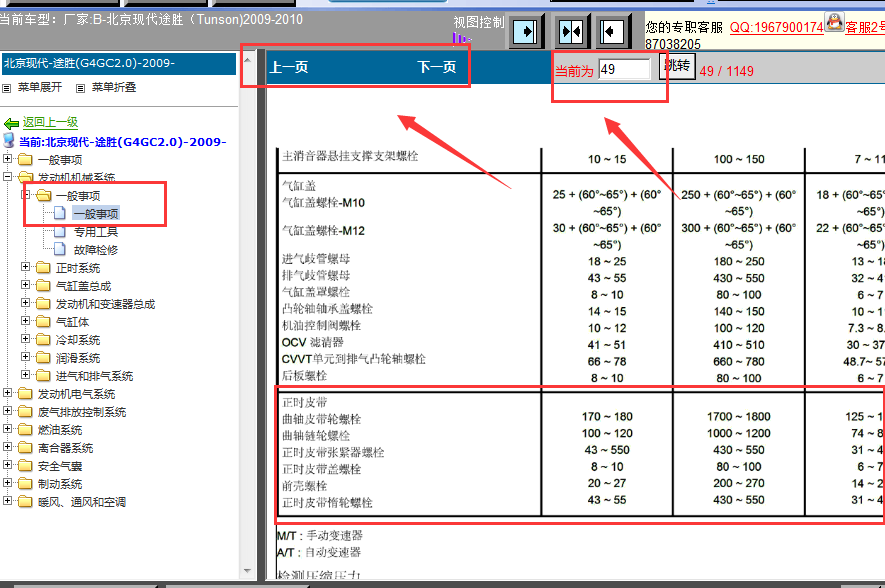This screenshot has width=885, height=588.
Task: Click the 49 / 1149 page counter
Action: (x=726, y=71)
